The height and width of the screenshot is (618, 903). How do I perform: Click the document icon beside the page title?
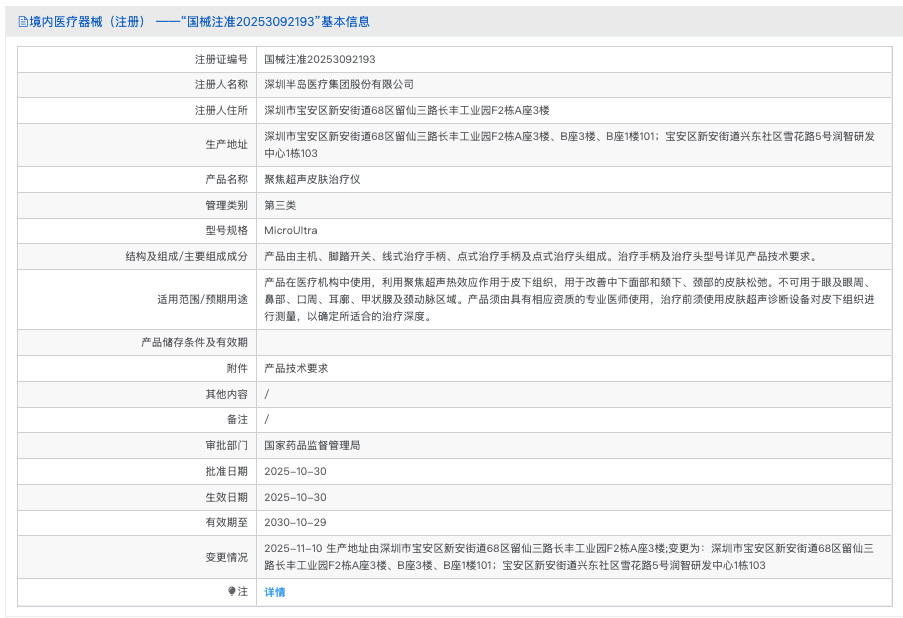pyautogui.click(x=23, y=21)
